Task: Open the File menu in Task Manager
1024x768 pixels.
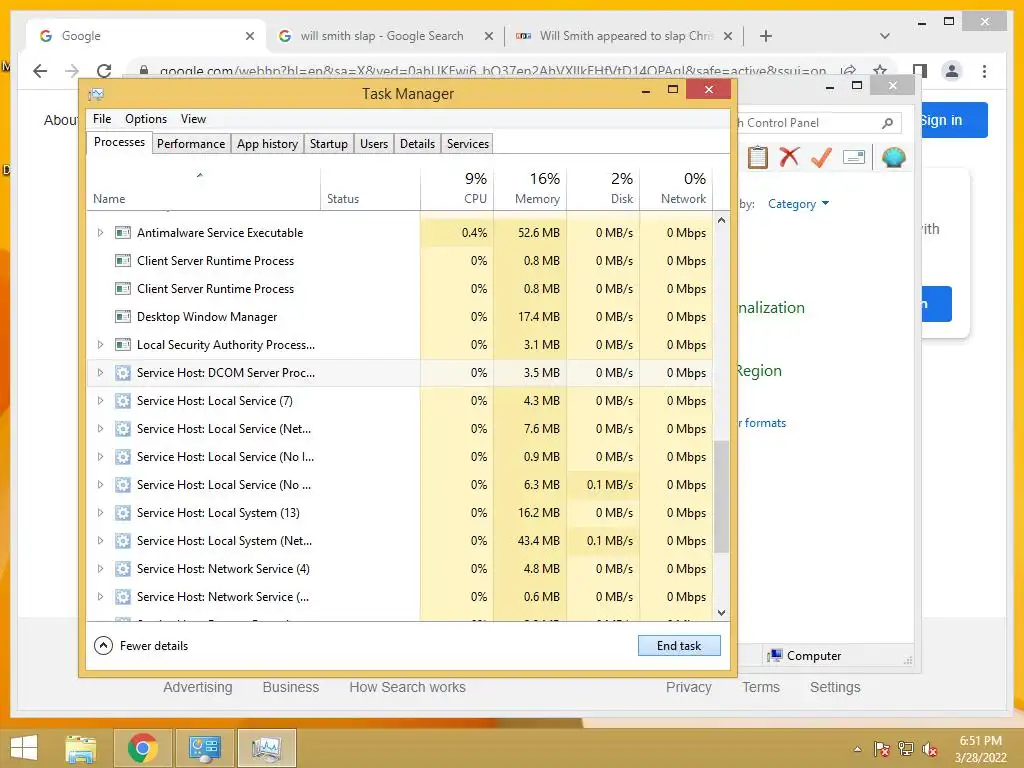Action: point(102,119)
